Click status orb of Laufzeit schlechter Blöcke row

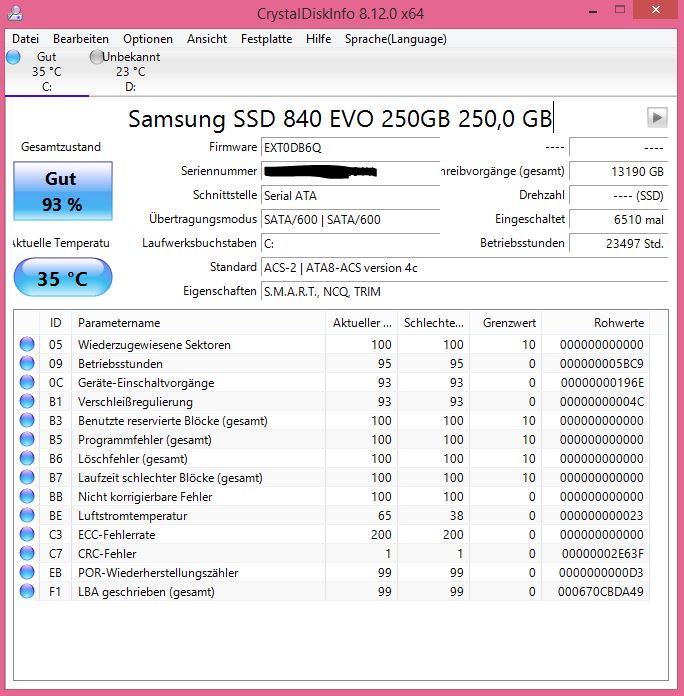click(x=27, y=477)
